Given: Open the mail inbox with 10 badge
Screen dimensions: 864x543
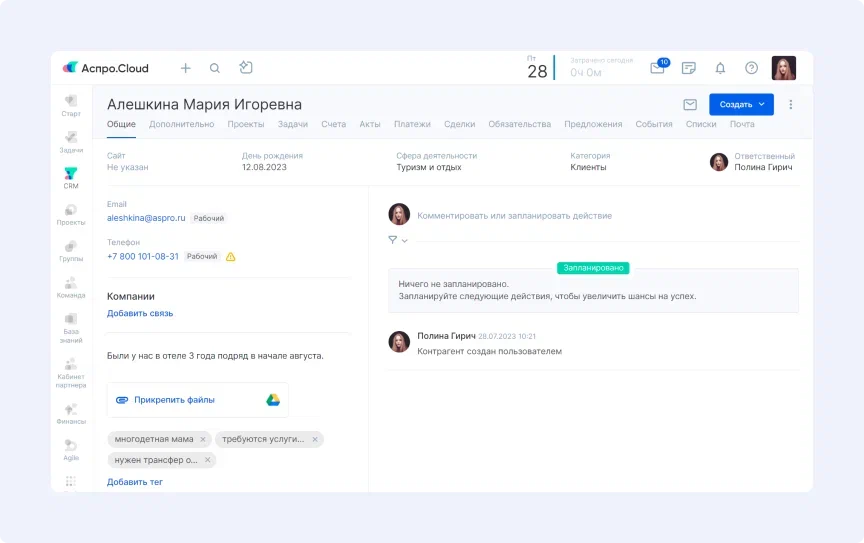Looking at the screenshot, I should (657, 68).
